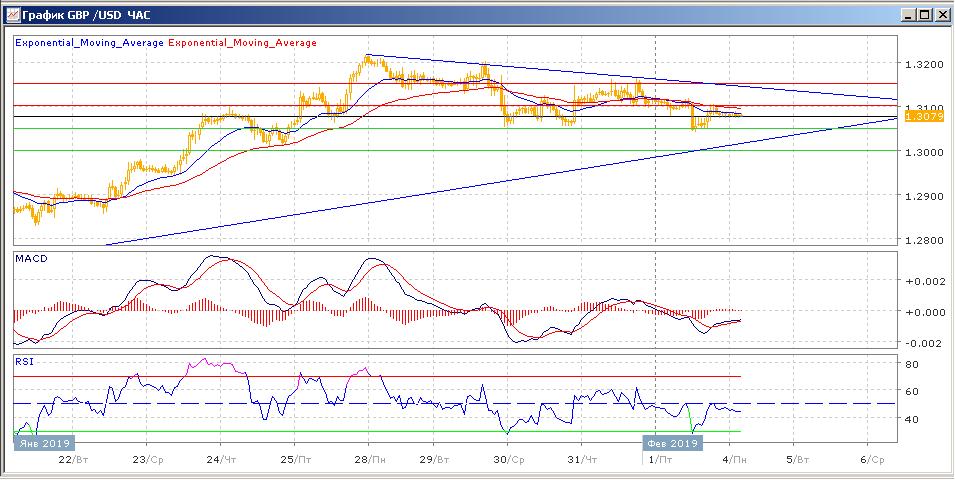Click the 40 level on RSI scale
Screen dimensions: 955x480
click(x=912, y=419)
